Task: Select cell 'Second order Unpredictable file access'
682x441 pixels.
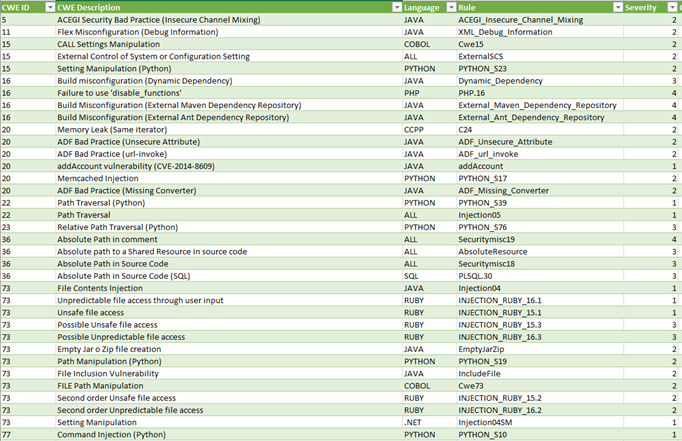Action: coord(229,410)
